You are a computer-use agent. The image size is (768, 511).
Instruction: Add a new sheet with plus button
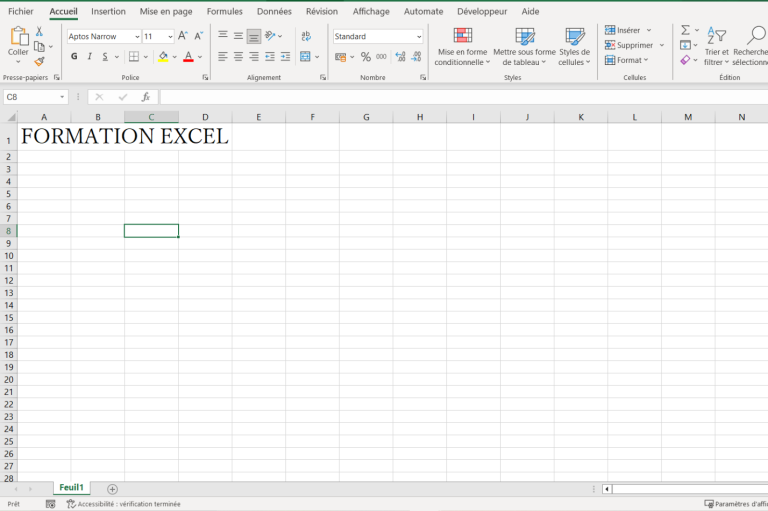[x=112, y=489]
